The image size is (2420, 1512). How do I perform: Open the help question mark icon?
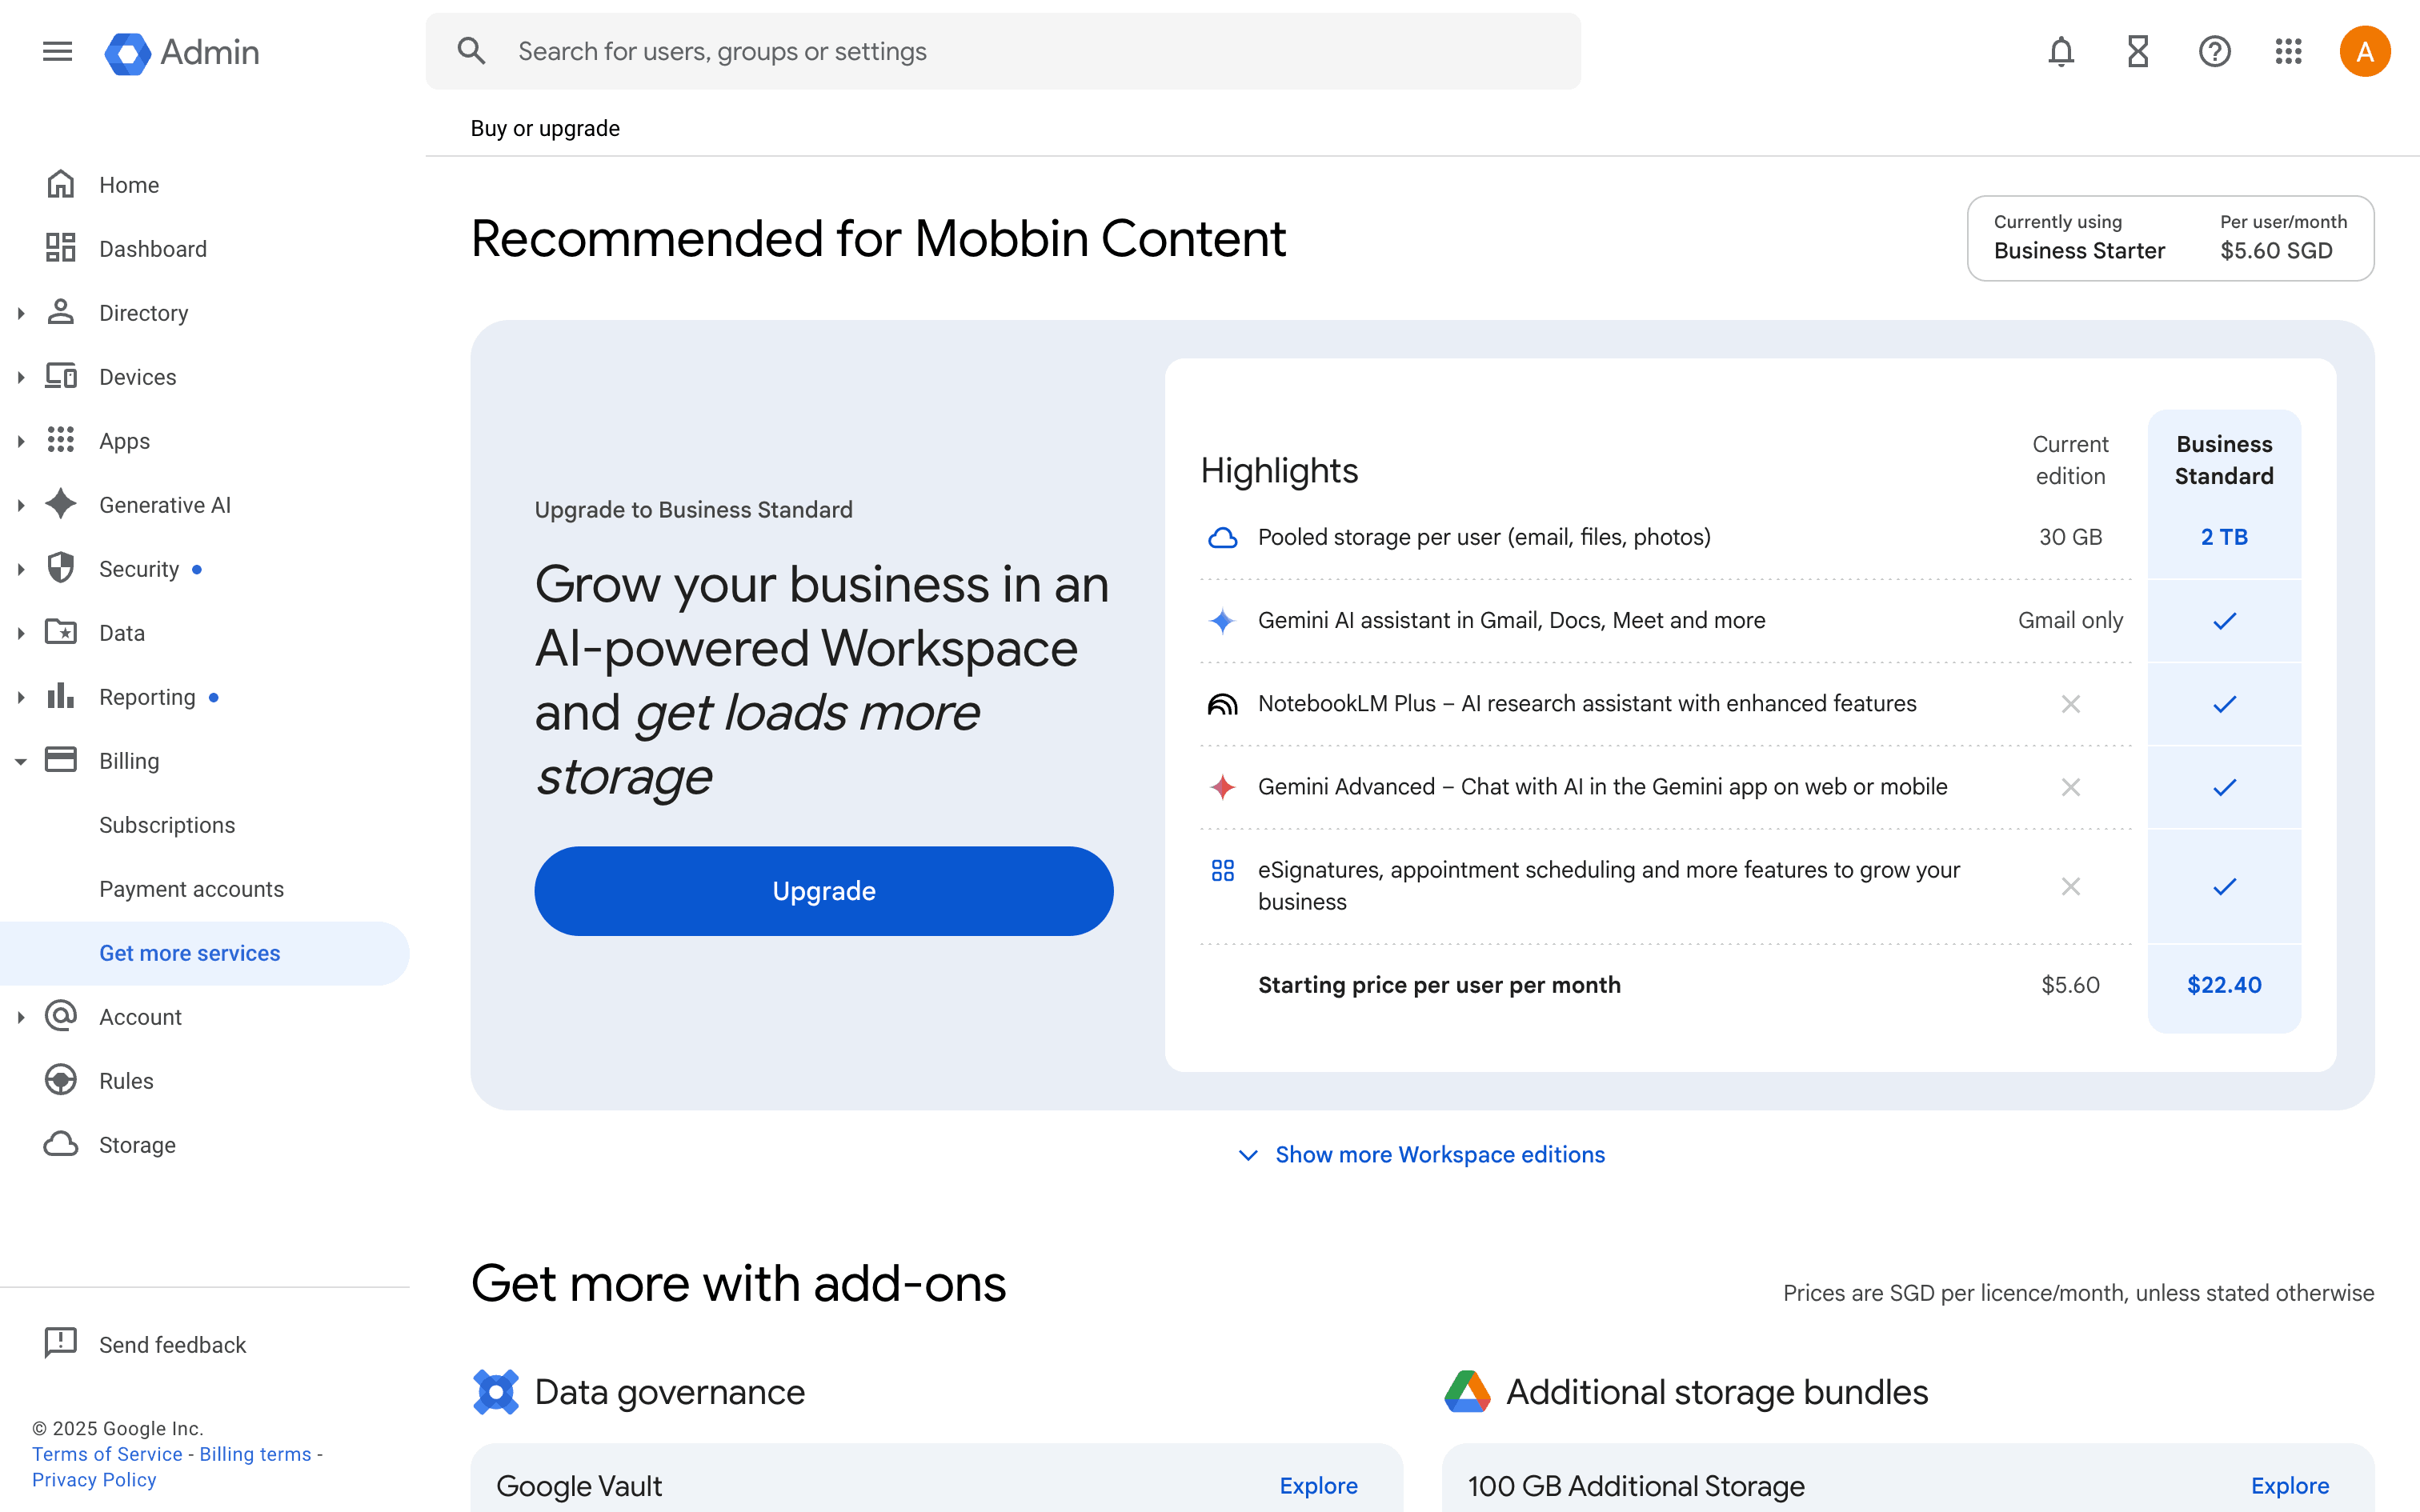point(2214,51)
